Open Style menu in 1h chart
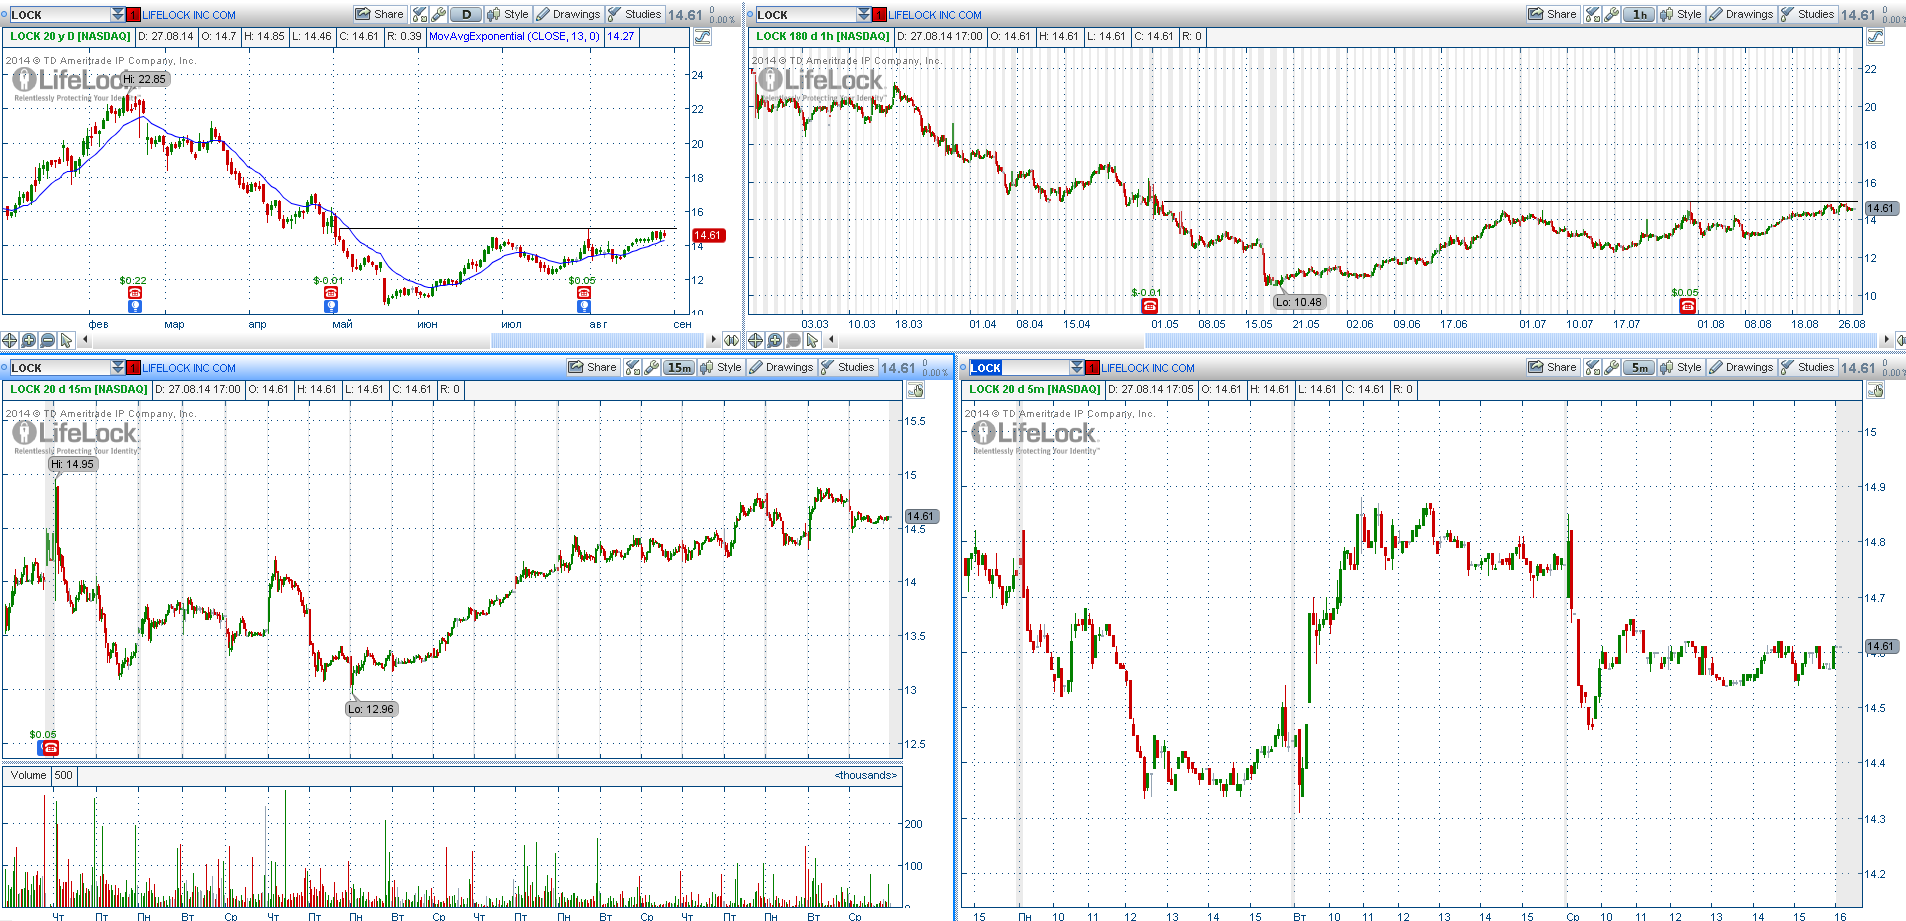The image size is (1906, 921). pos(1681,14)
